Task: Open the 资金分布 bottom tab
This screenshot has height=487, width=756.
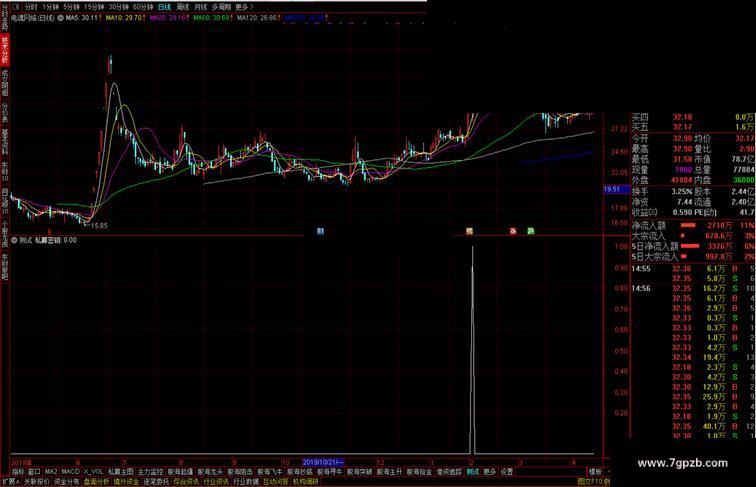Action: point(67,481)
